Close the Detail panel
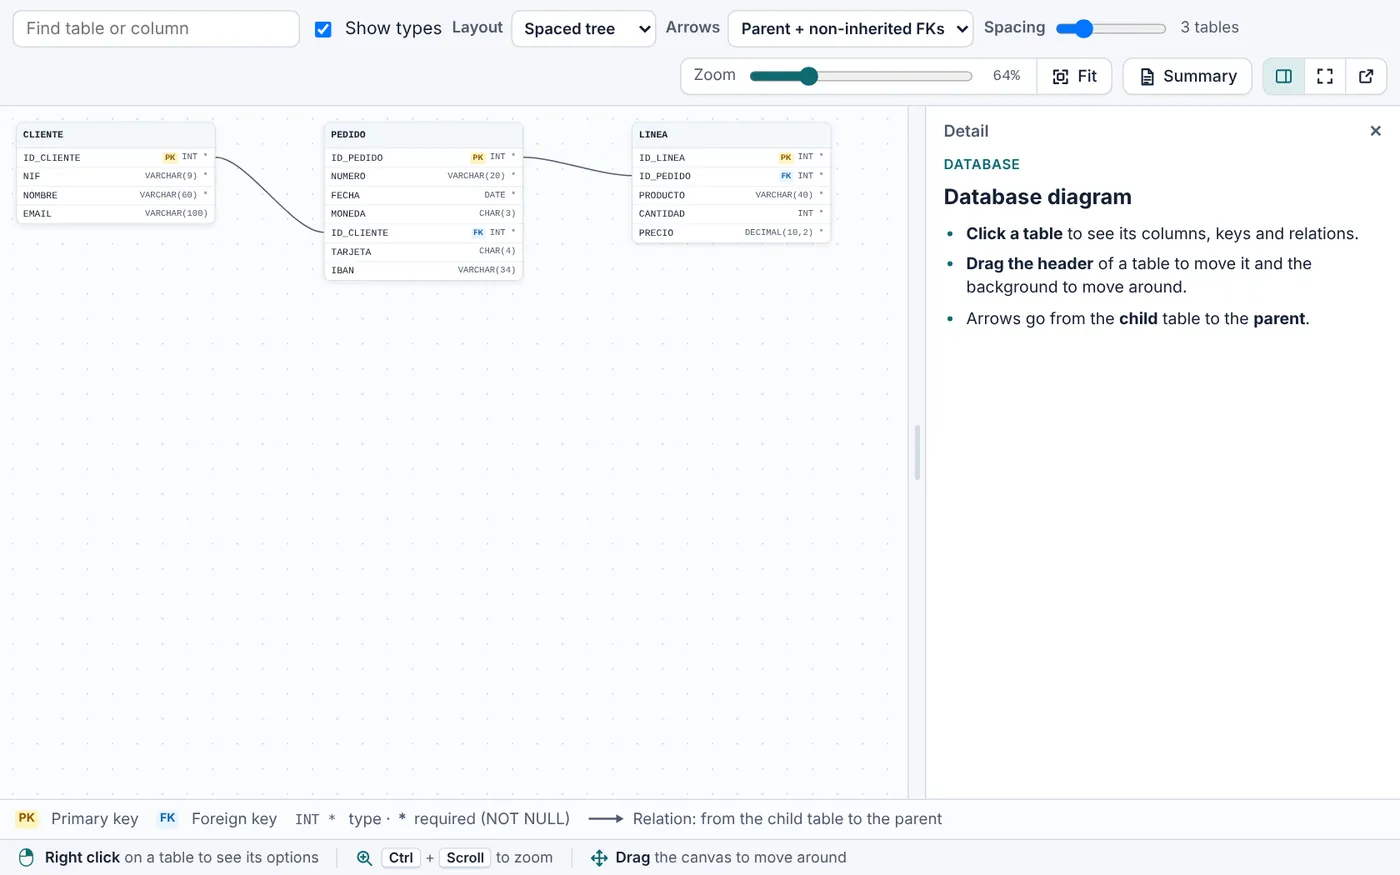 click(x=1375, y=131)
